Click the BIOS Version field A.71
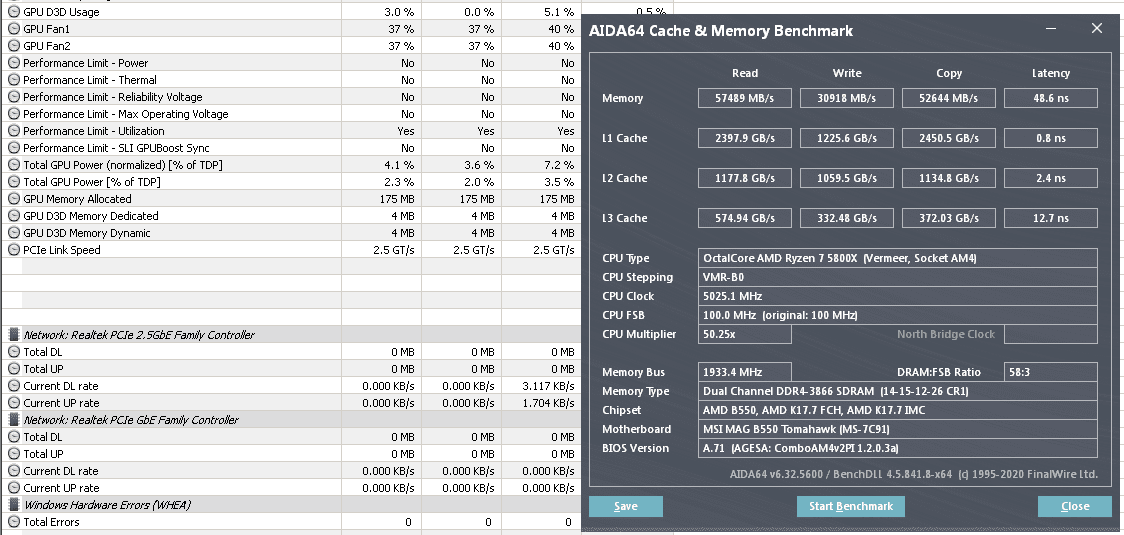Image resolution: width=1124 pixels, height=535 pixels. pos(897,448)
